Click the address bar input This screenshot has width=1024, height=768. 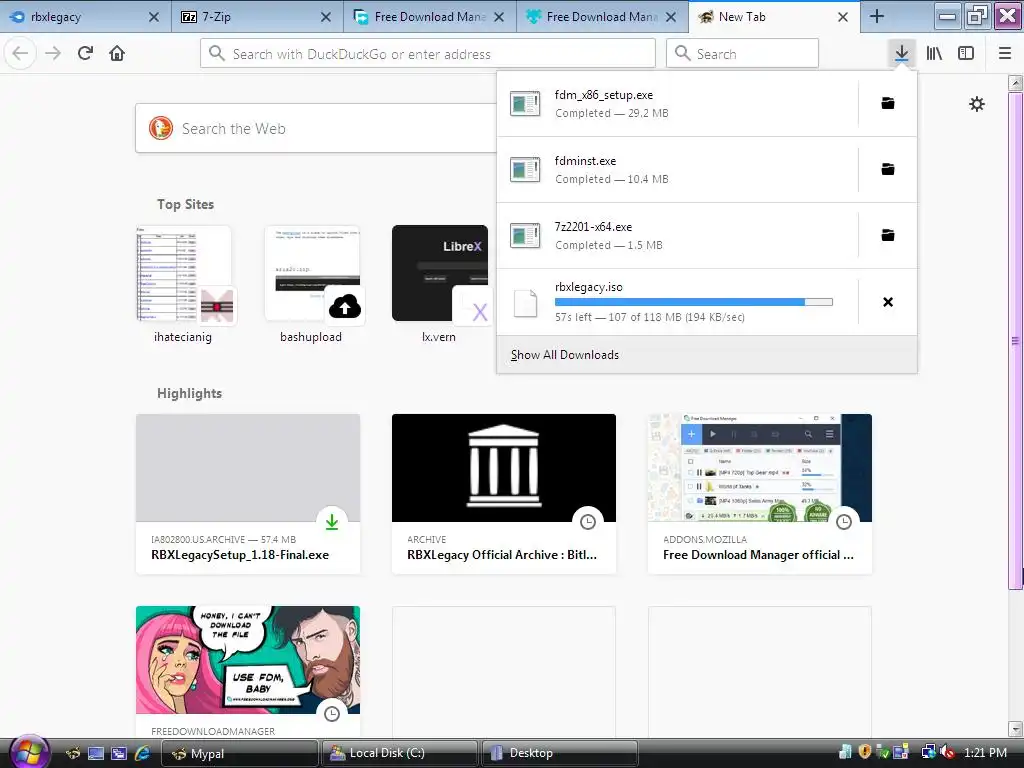pos(428,54)
